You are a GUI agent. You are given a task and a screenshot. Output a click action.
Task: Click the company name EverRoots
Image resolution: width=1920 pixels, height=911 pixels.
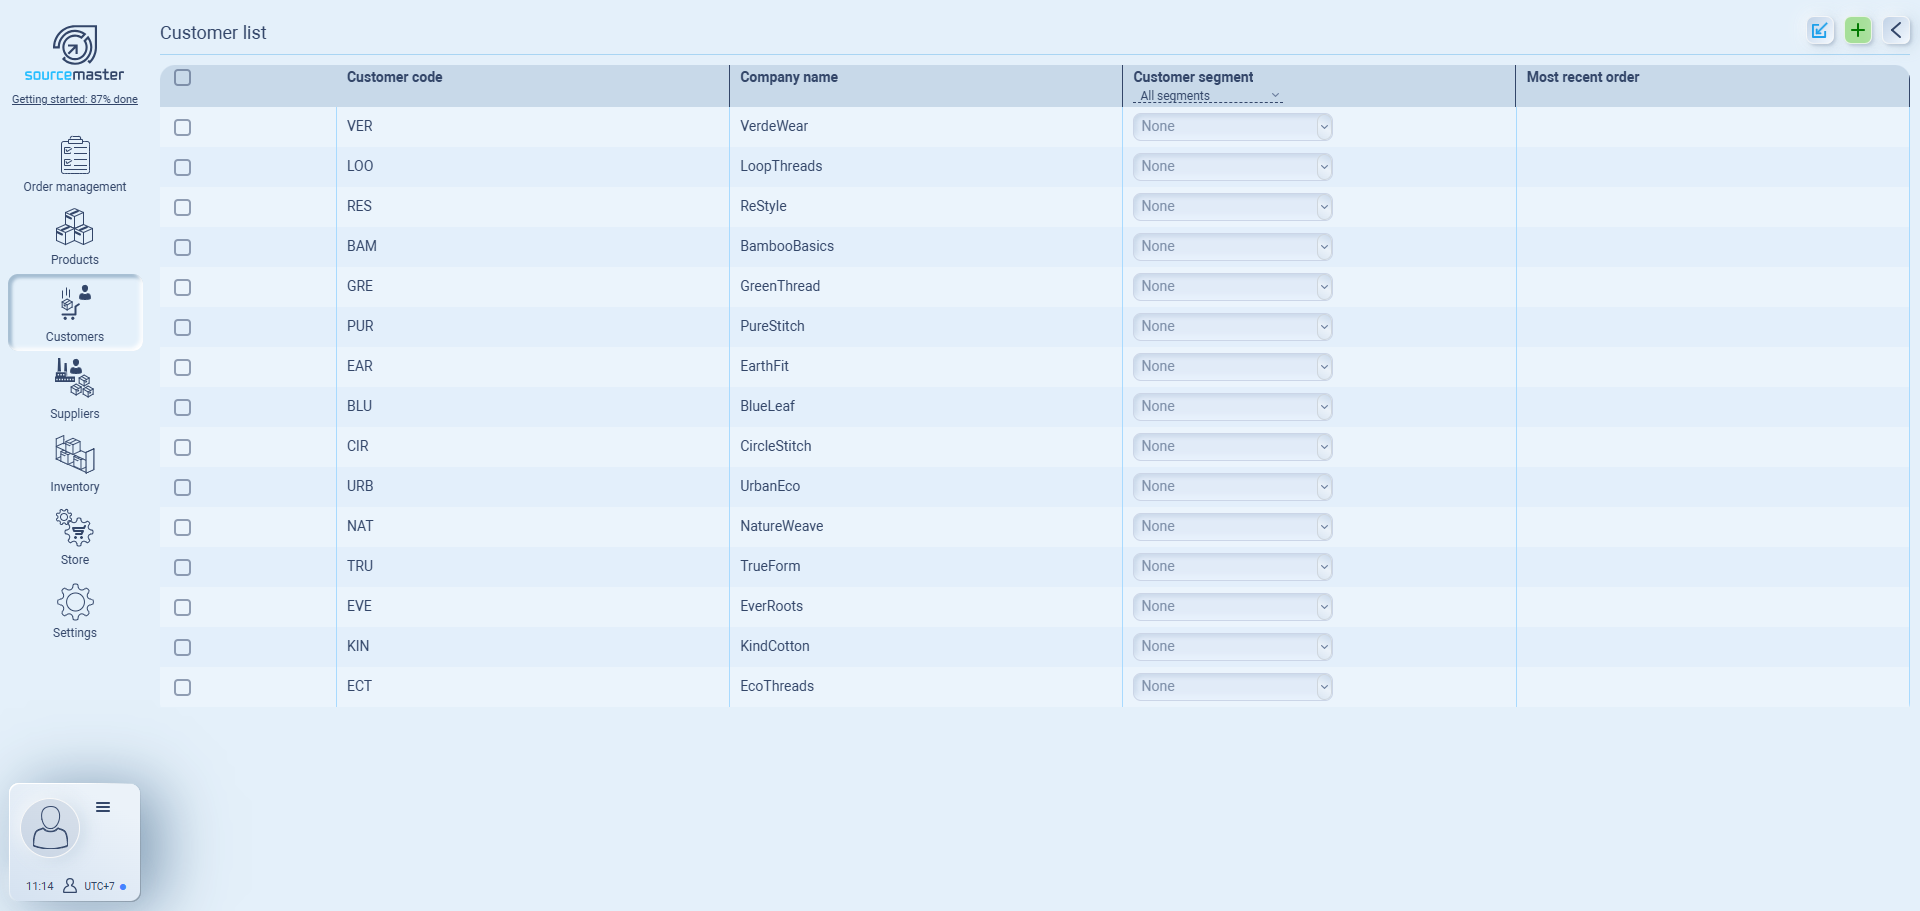[x=771, y=606]
